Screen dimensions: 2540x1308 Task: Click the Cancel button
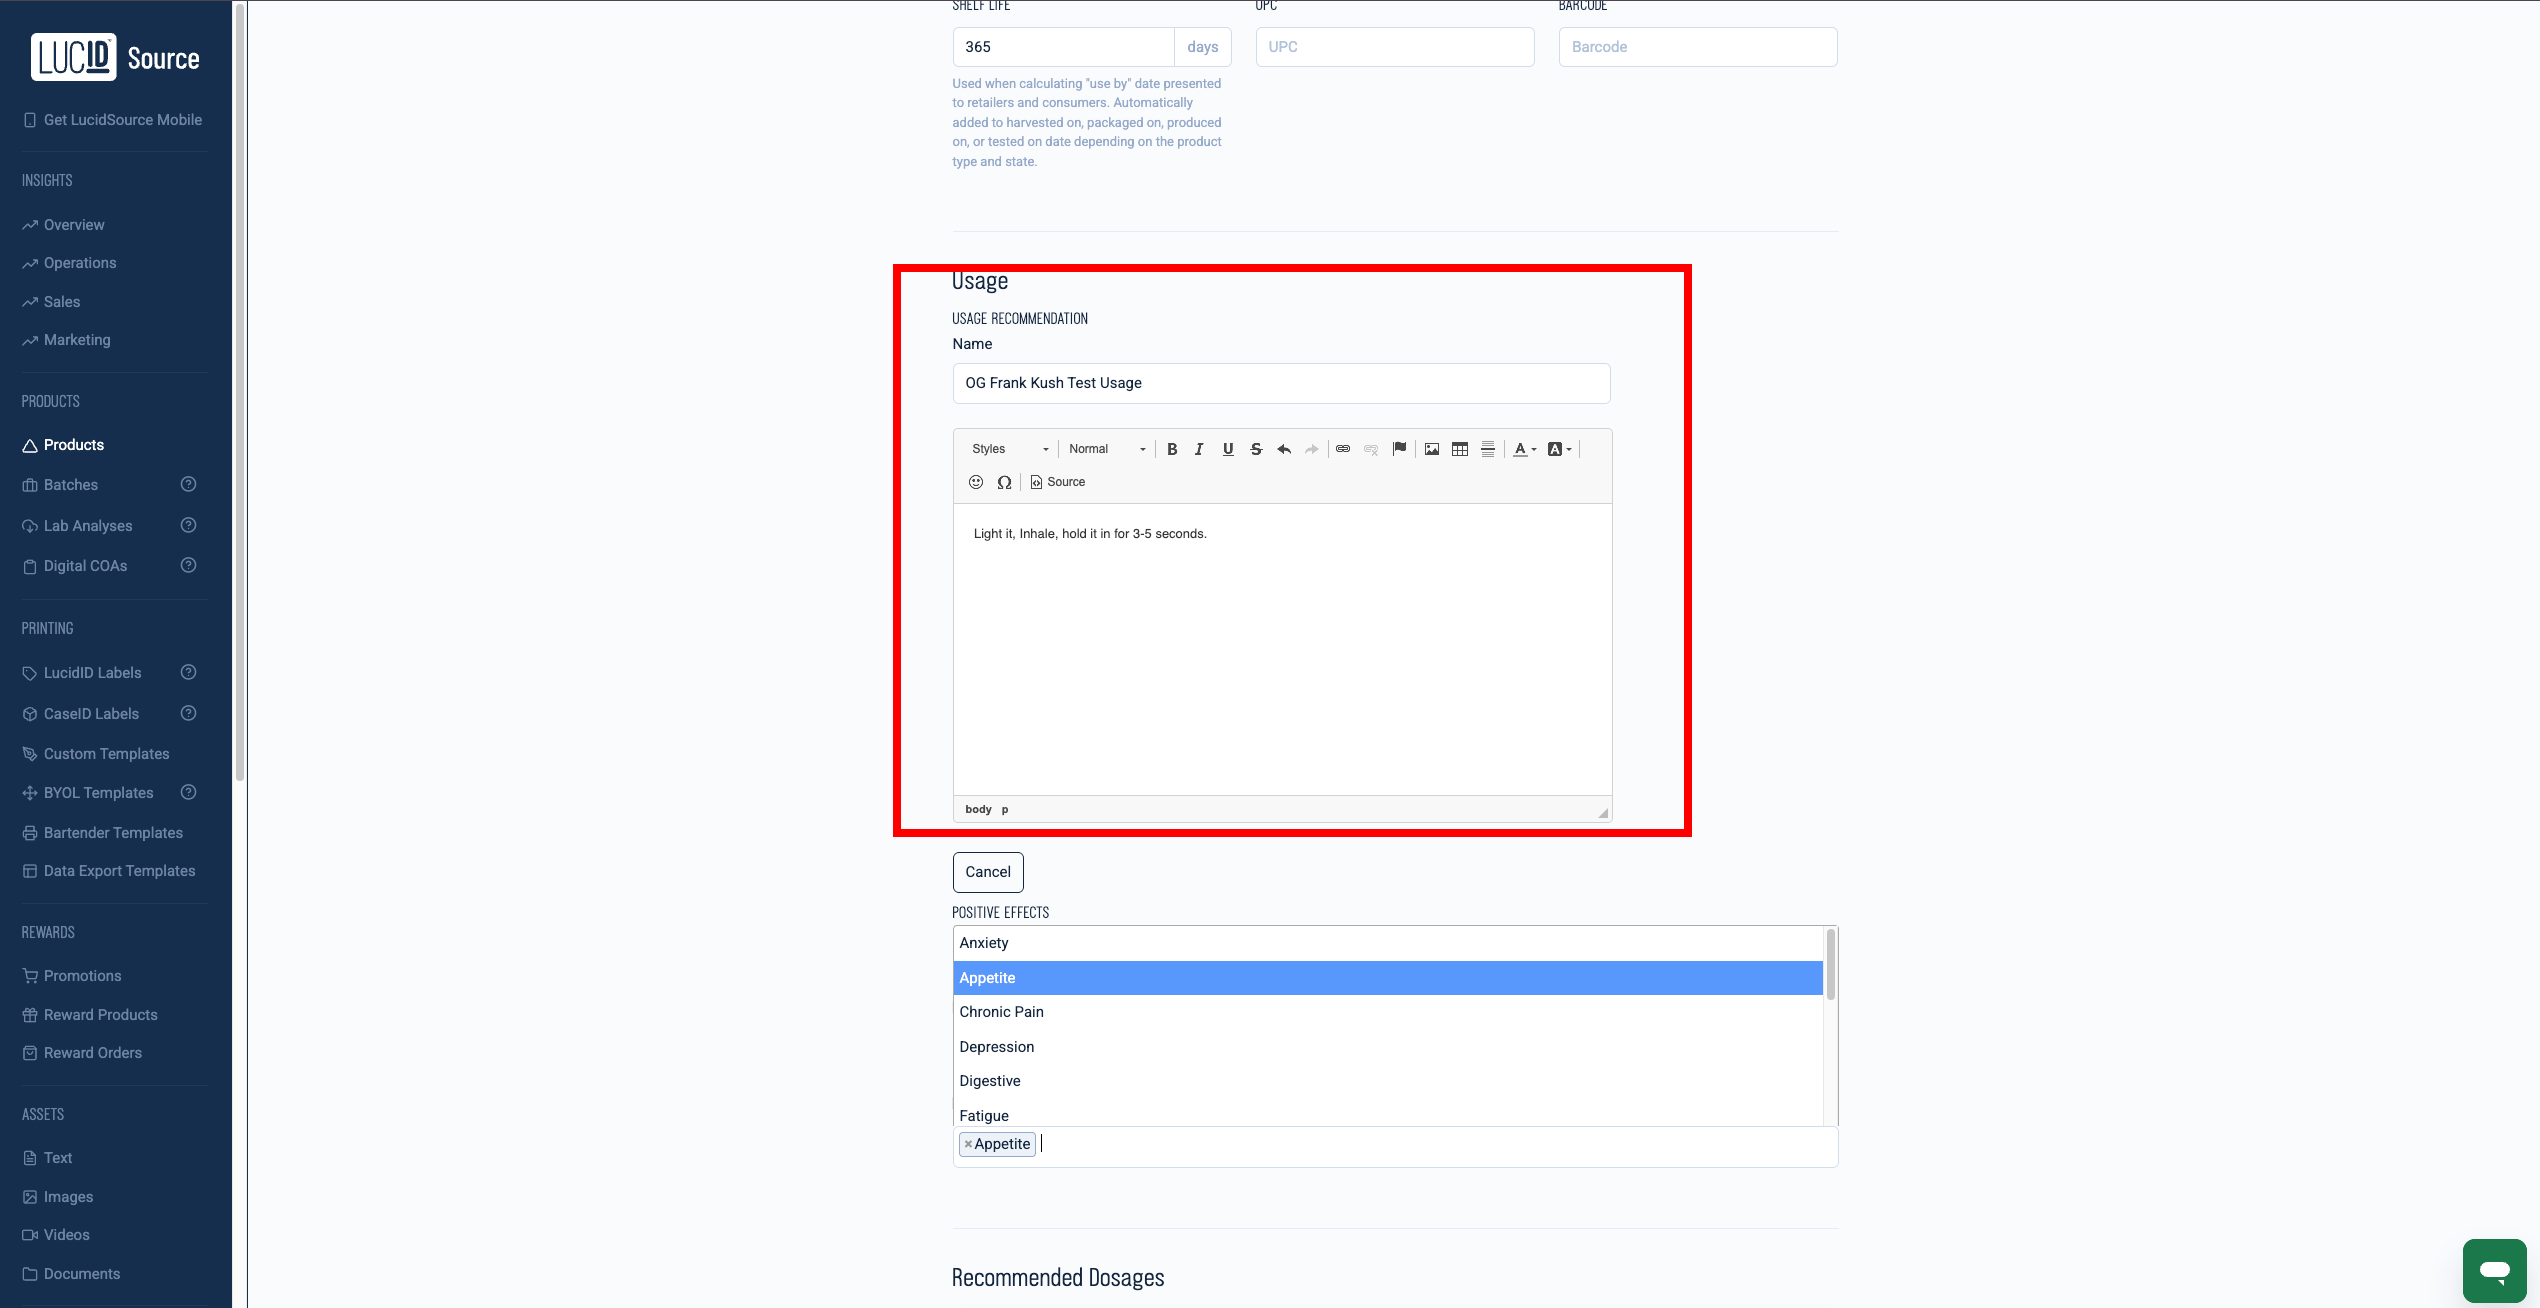point(987,872)
